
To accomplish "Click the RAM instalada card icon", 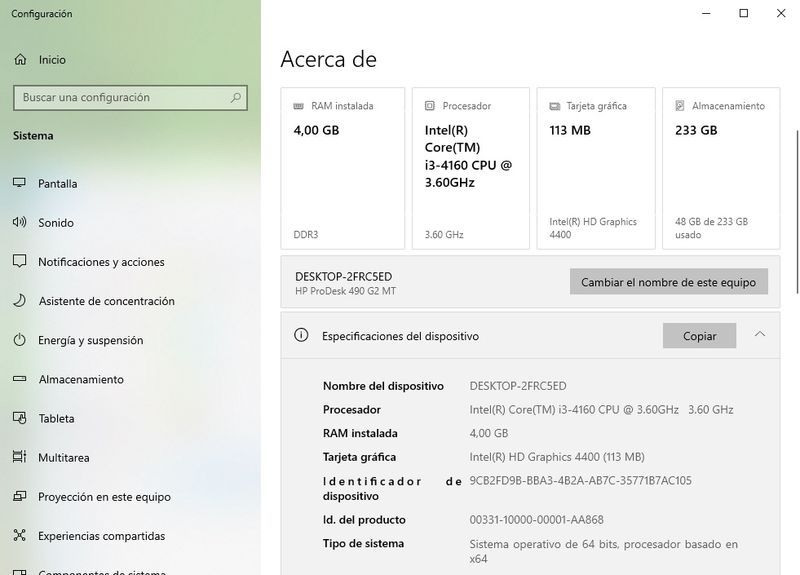I will [x=298, y=106].
